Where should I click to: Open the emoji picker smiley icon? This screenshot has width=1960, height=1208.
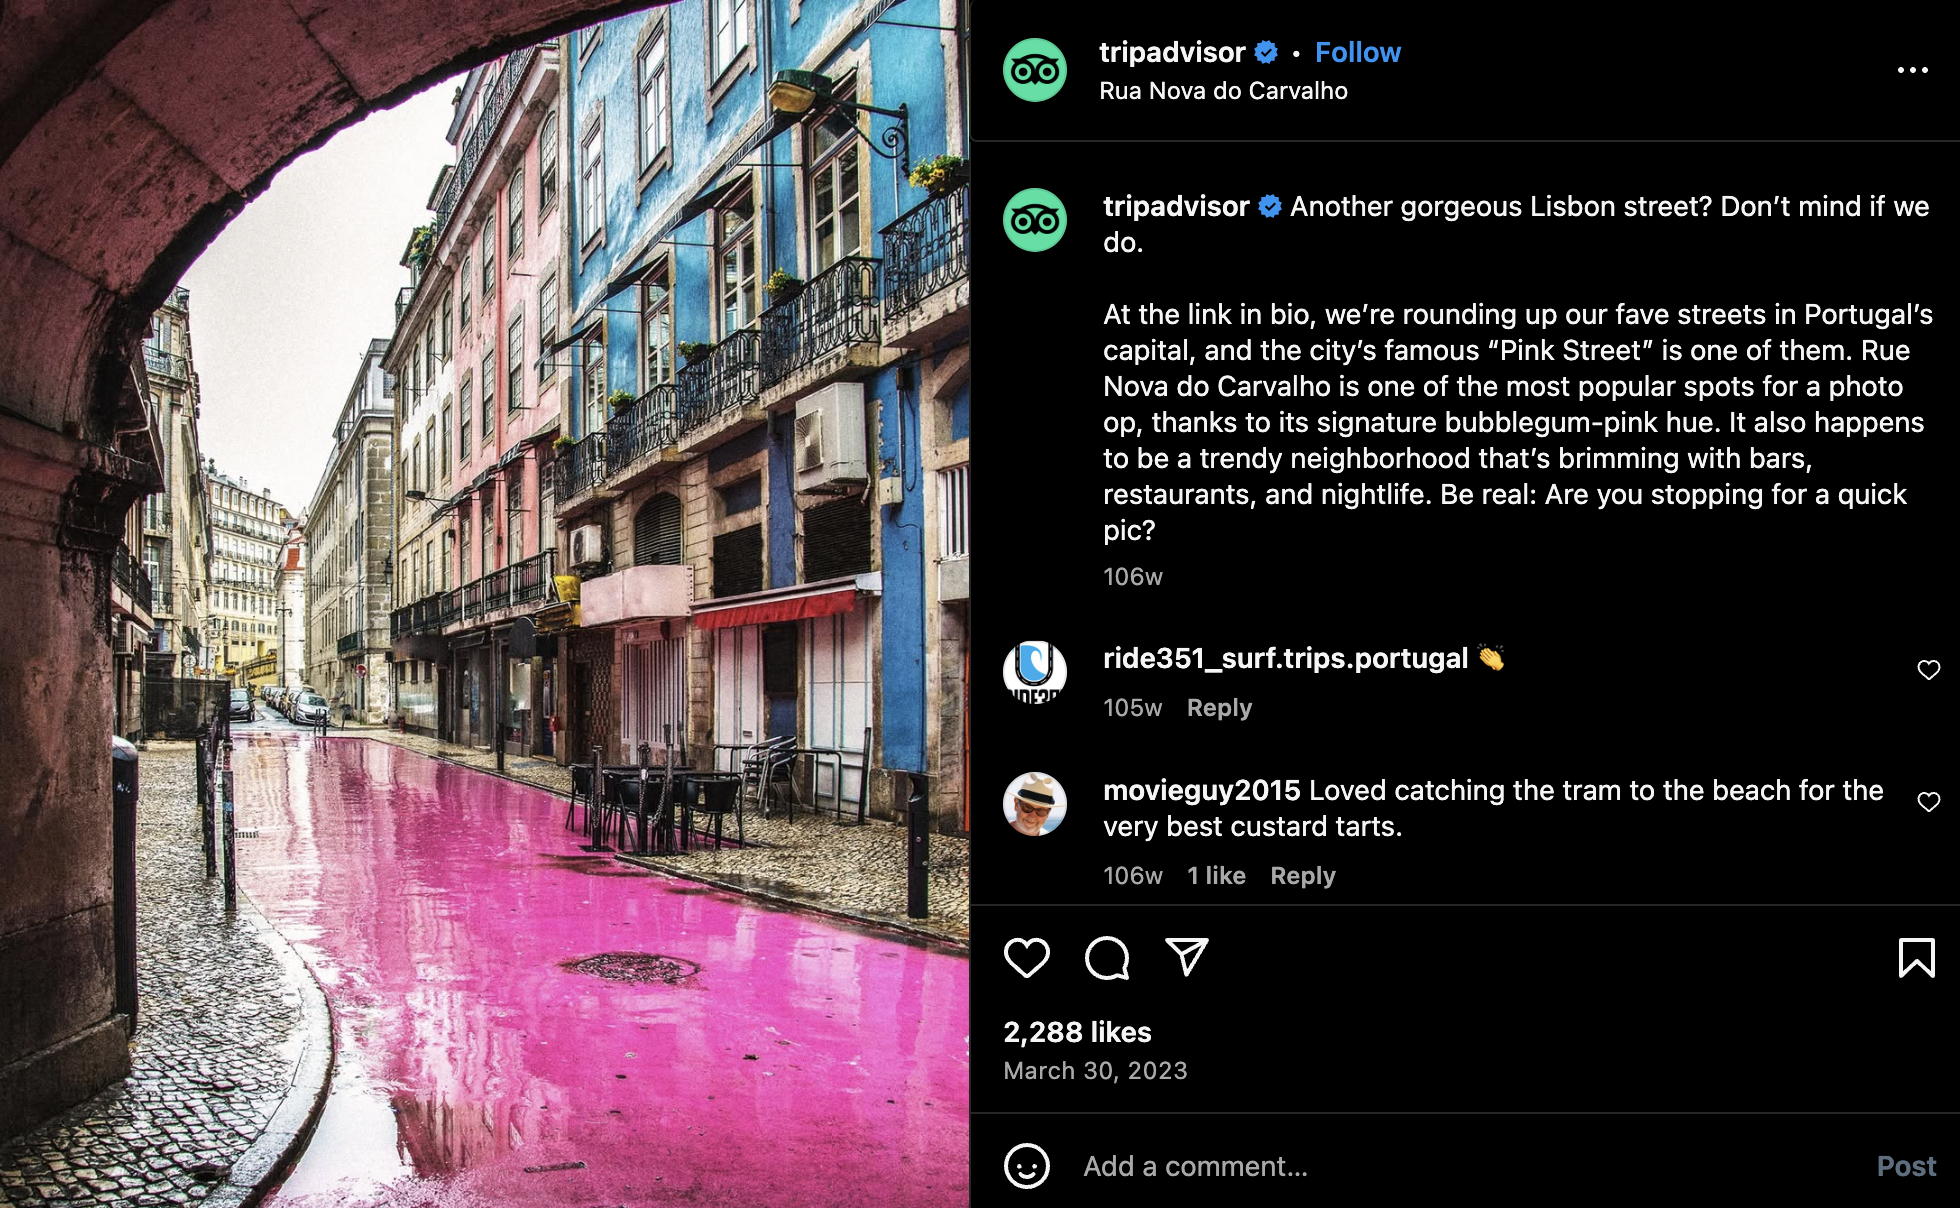pyautogui.click(x=1026, y=1166)
